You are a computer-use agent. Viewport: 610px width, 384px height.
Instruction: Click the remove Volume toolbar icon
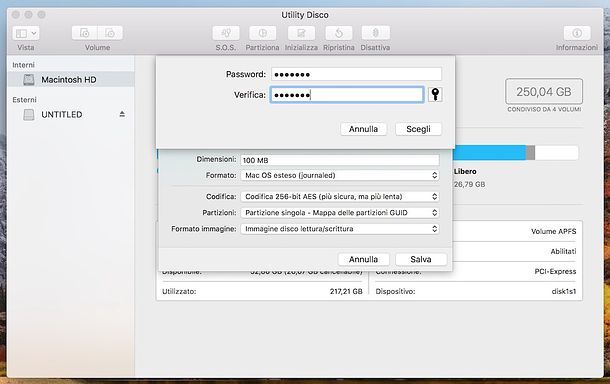(110, 33)
